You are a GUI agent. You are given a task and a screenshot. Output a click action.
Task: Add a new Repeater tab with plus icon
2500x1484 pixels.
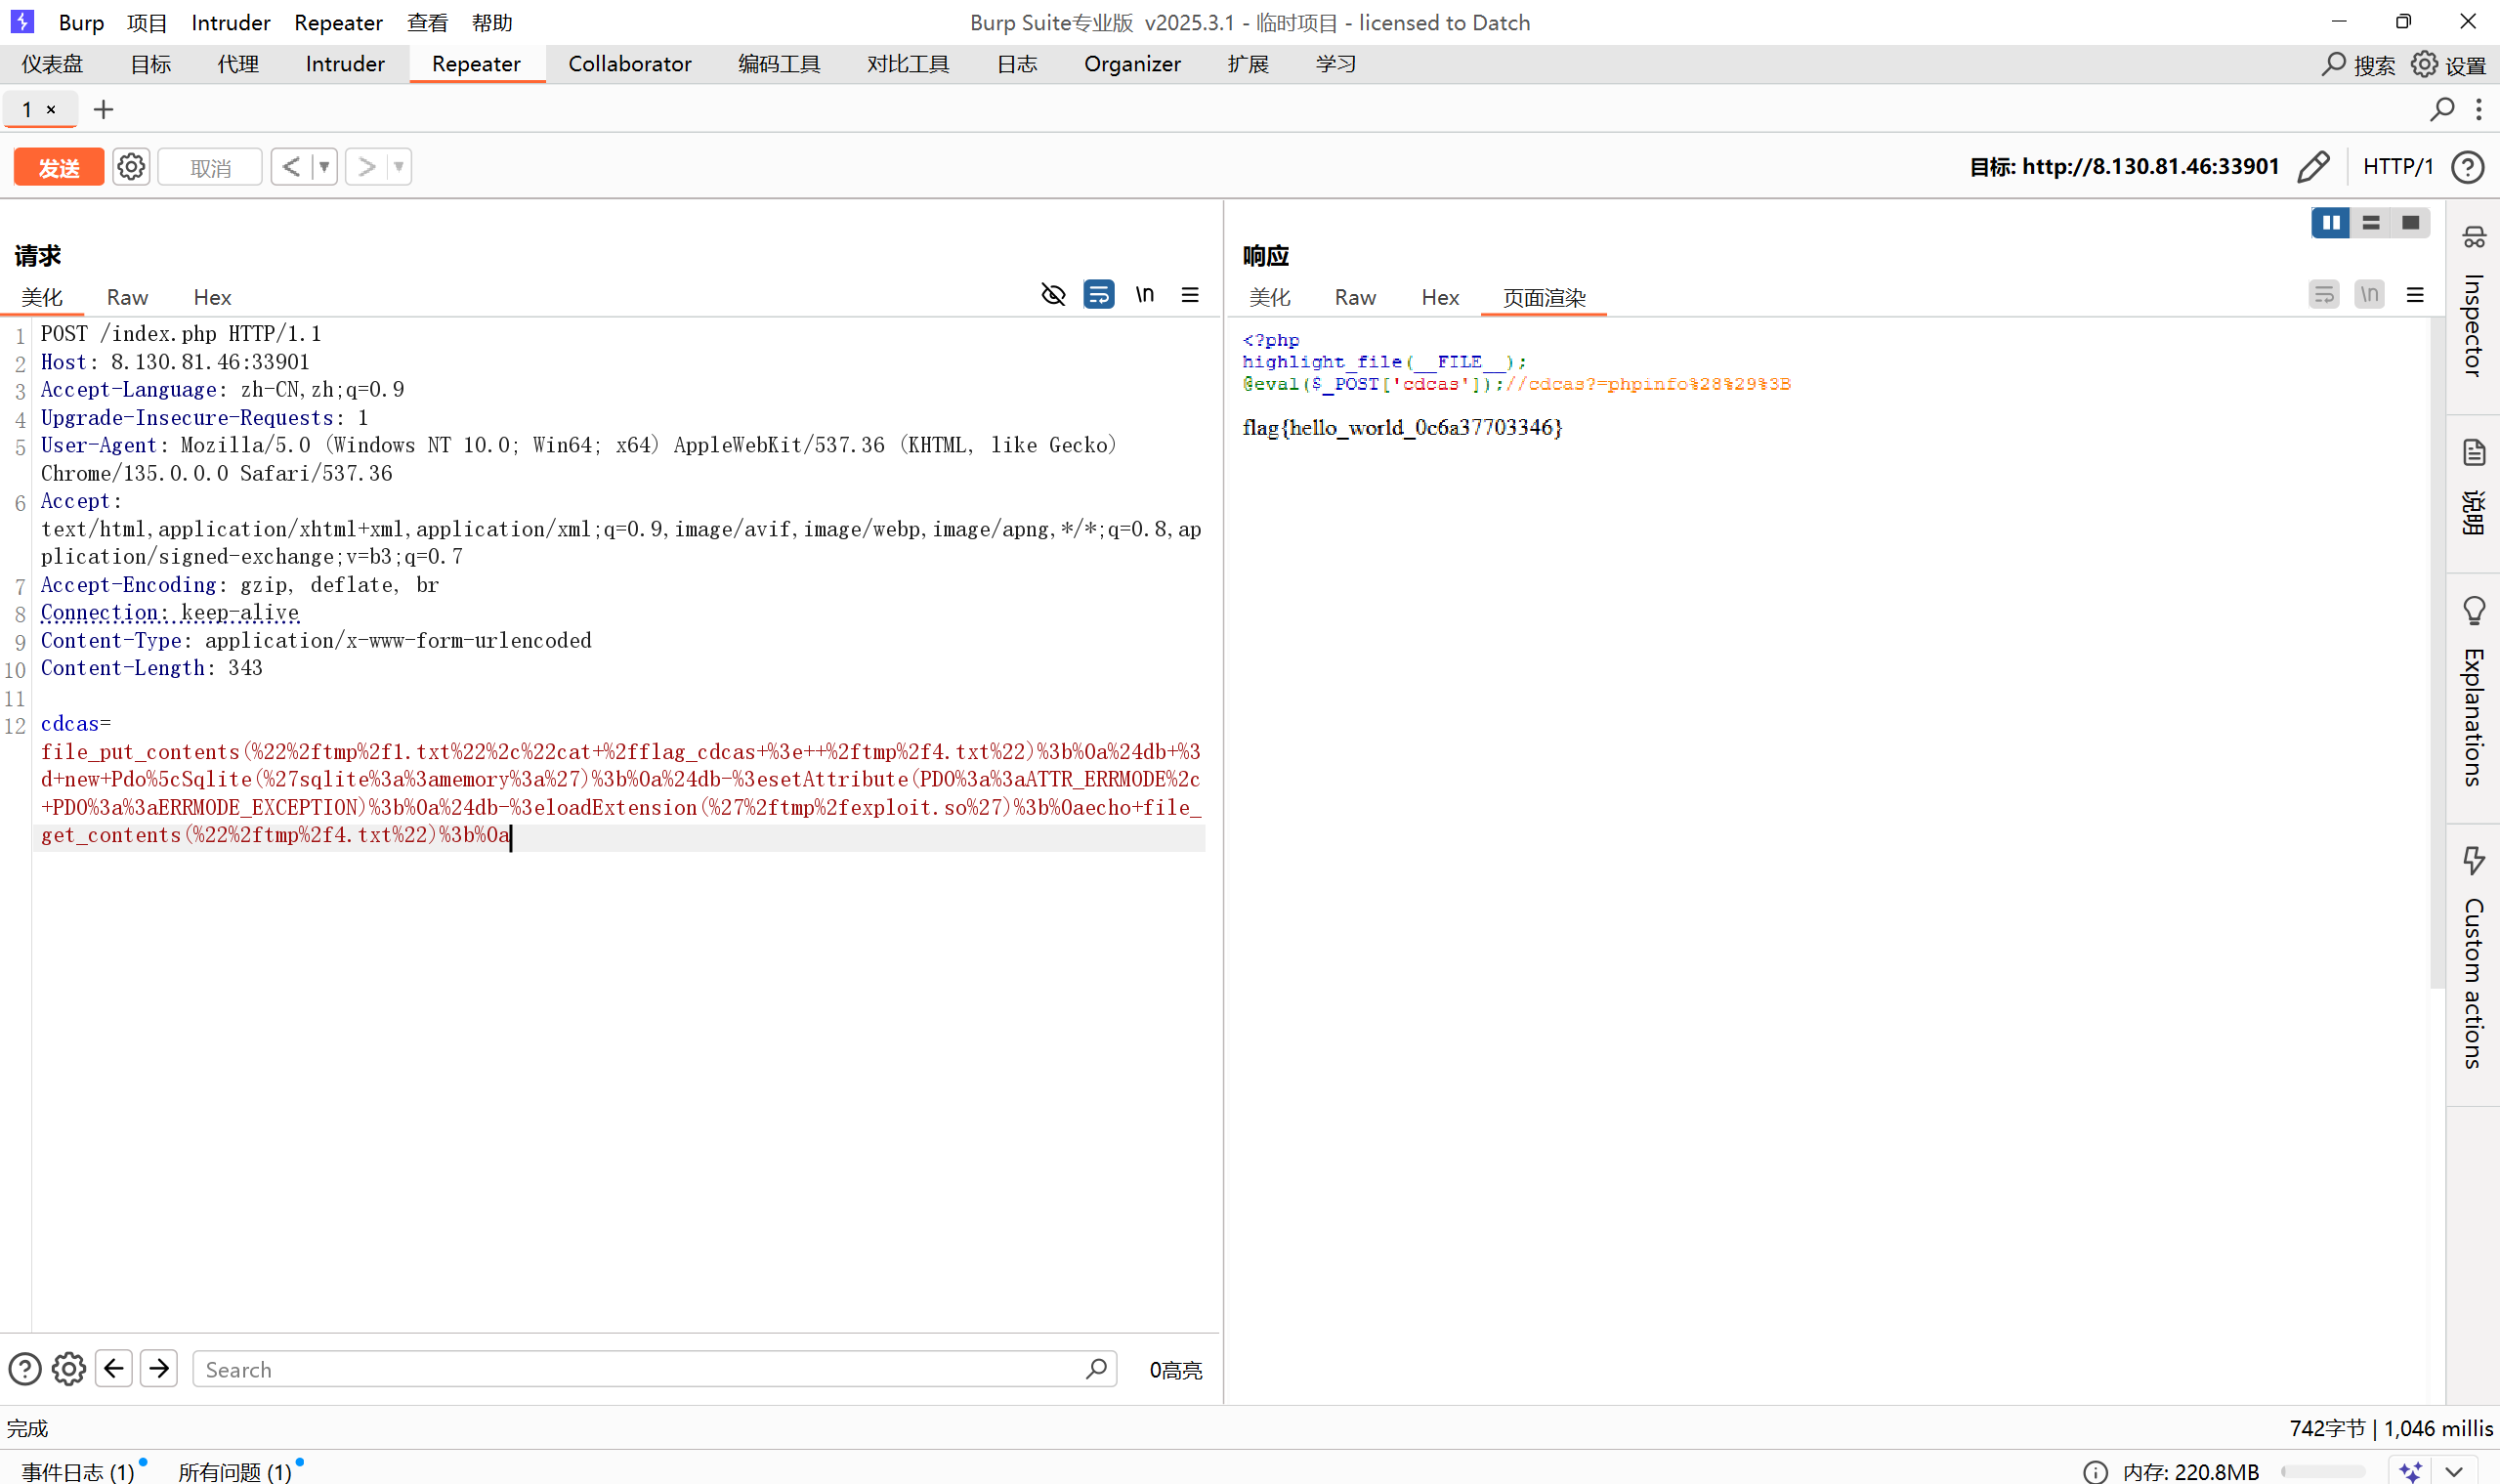103,109
